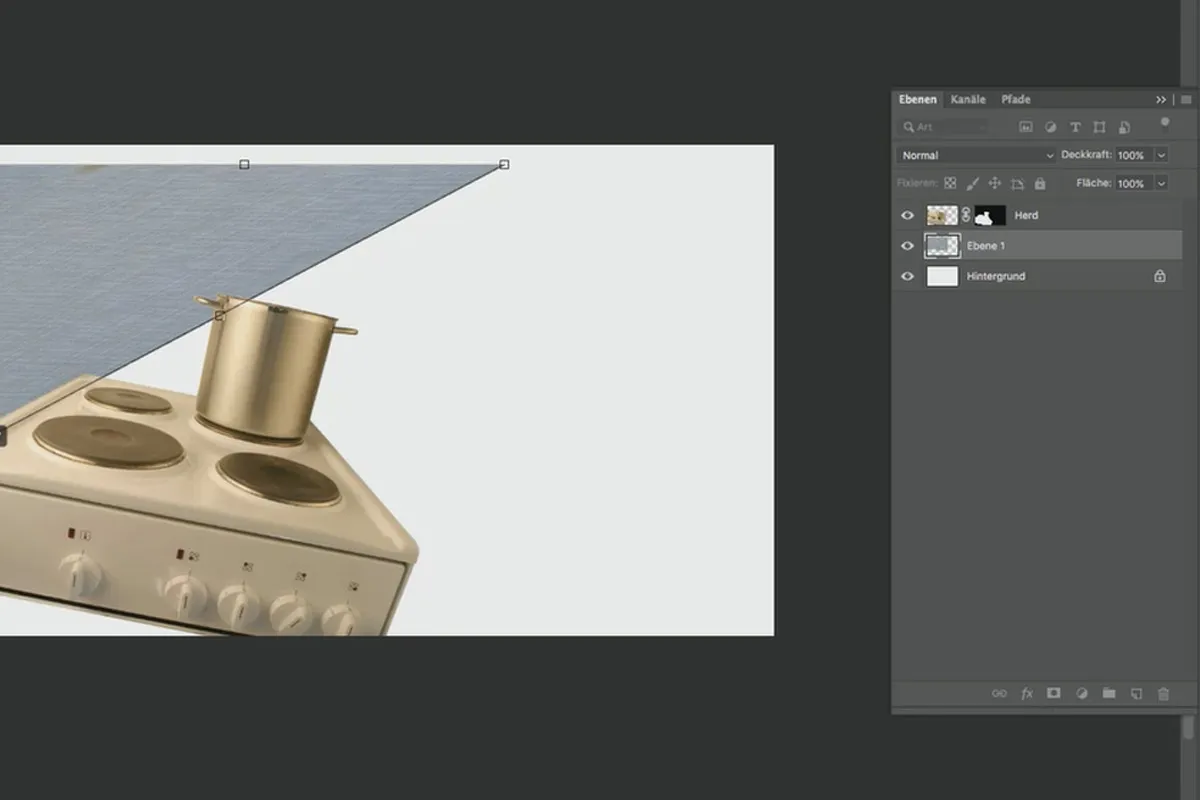Select the Herd layer thumbnail
The height and width of the screenshot is (800, 1200).
click(942, 215)
